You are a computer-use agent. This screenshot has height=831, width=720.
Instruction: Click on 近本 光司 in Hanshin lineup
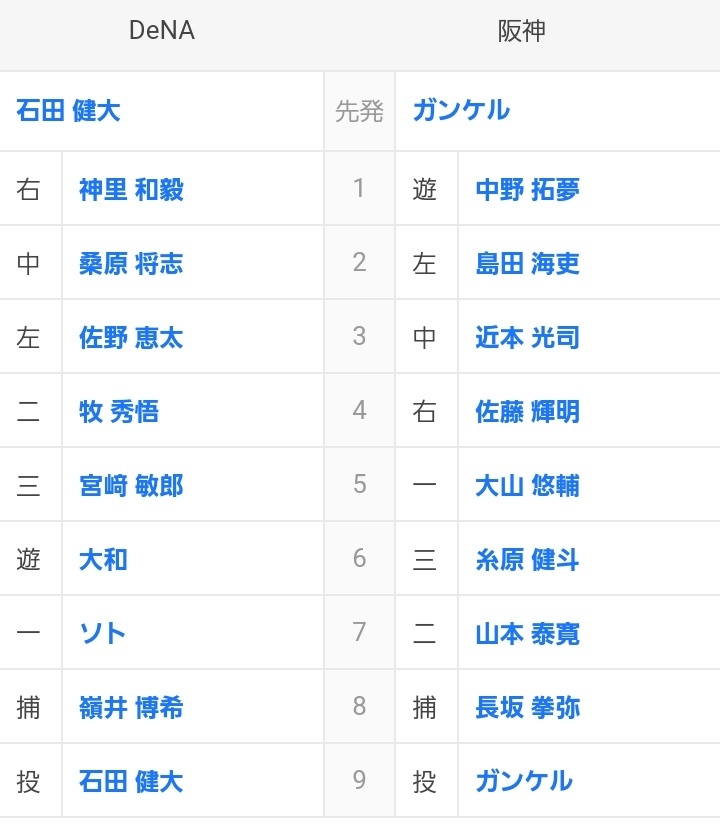coord(527,337)
